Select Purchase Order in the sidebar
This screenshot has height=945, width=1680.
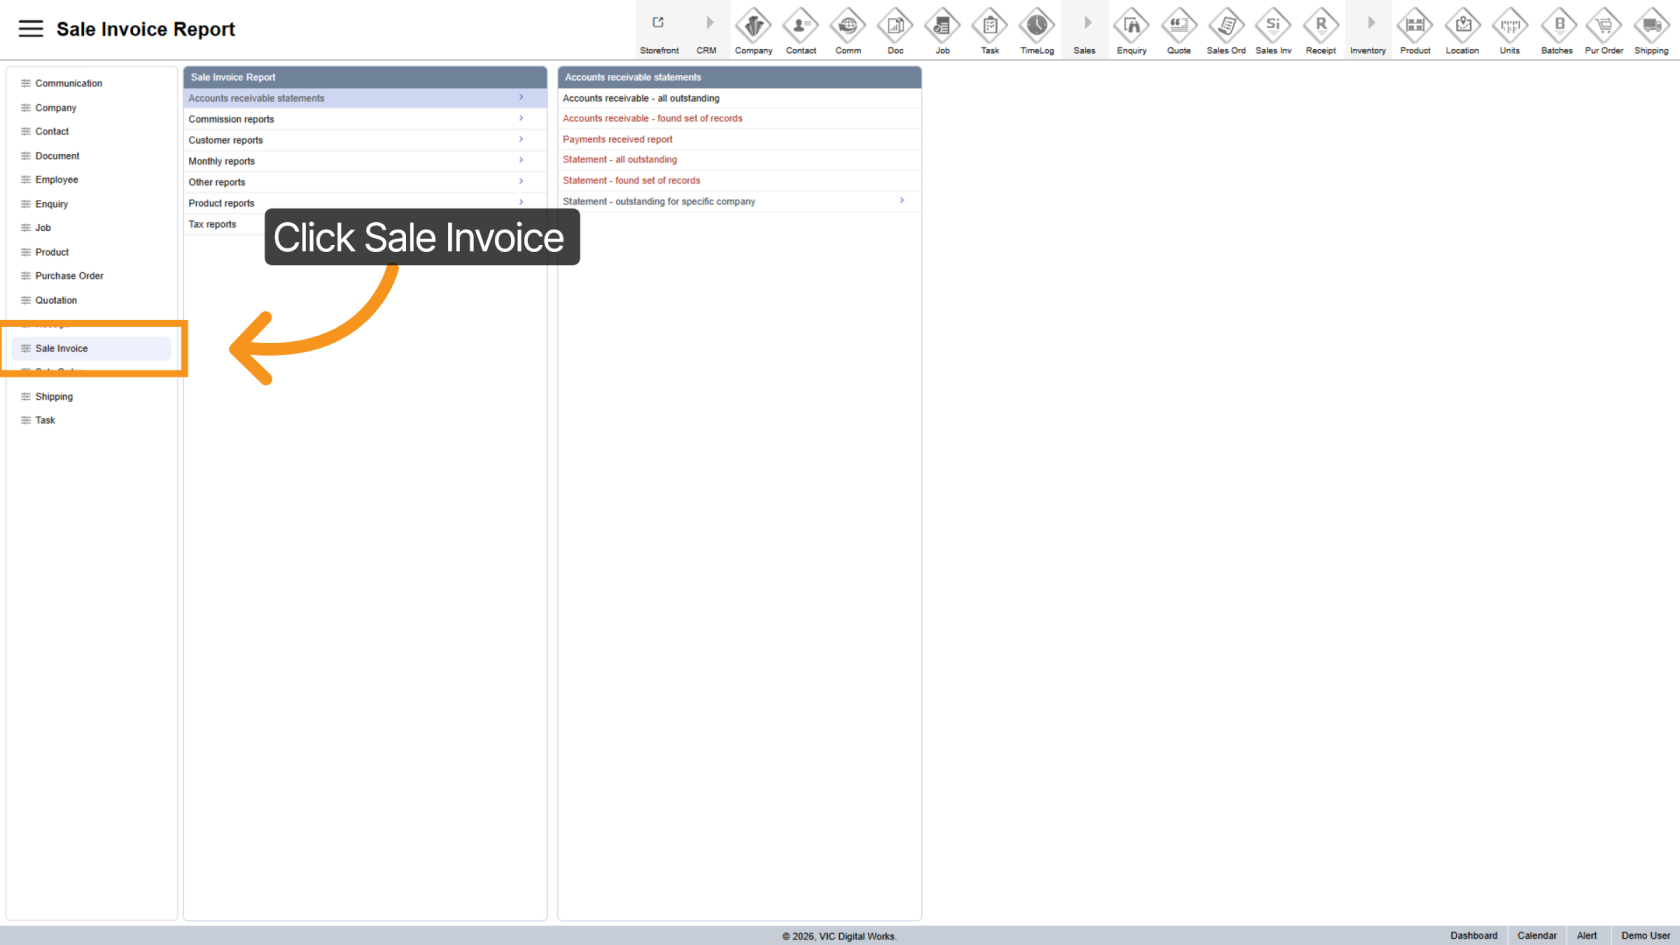click(x=69, y=276)
